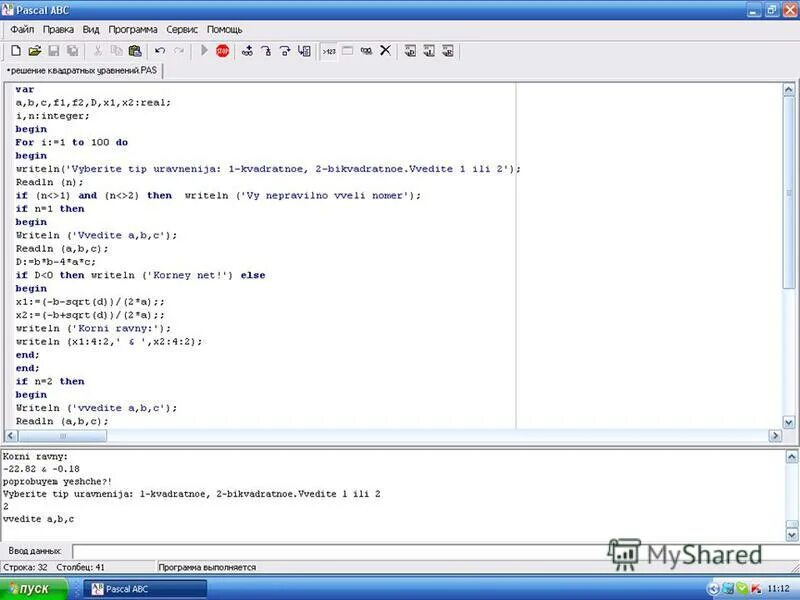Viewport: 800px width, 600px height.
Task: Click code line "writeln ('Korni ravny:');"
Action: [93, 328]
